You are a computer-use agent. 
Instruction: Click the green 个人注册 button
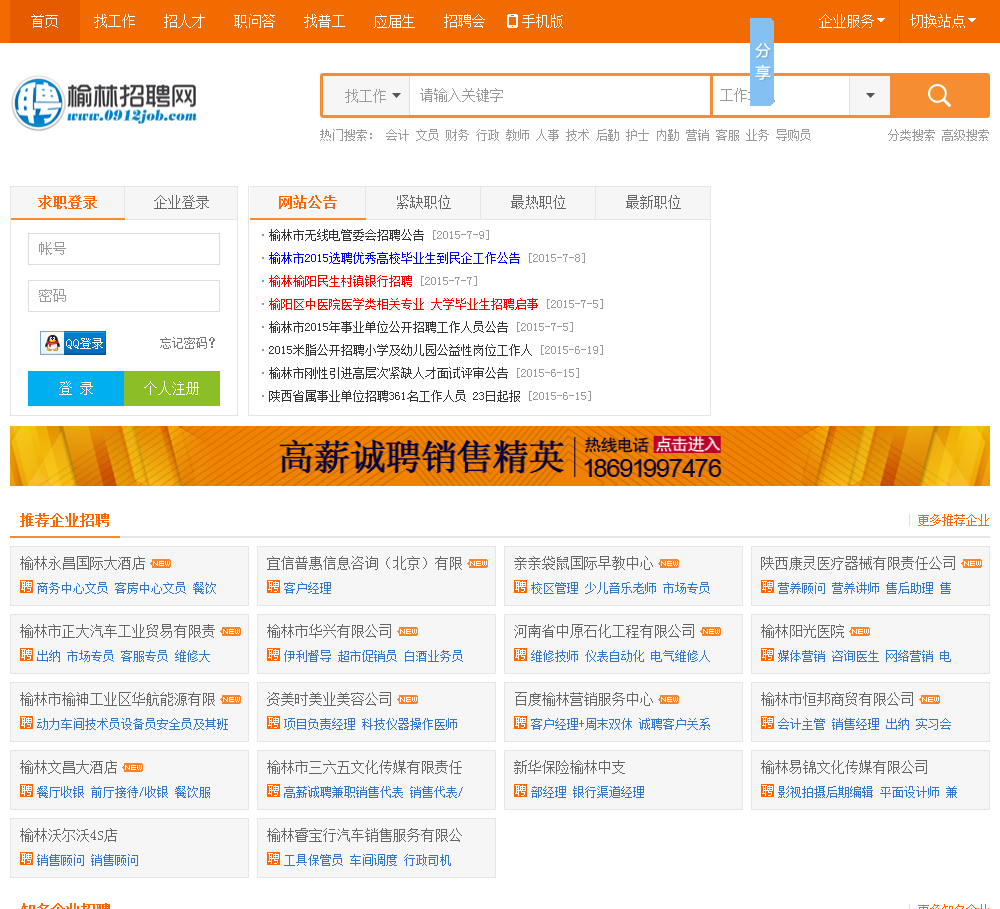(171, 389)
